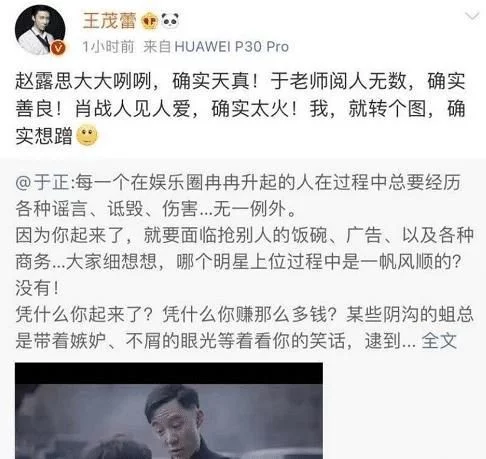The height and width of the screenshot is (459, 486).
Task: Open quoted line 商务...大家细想想
Action: point(238,262)
